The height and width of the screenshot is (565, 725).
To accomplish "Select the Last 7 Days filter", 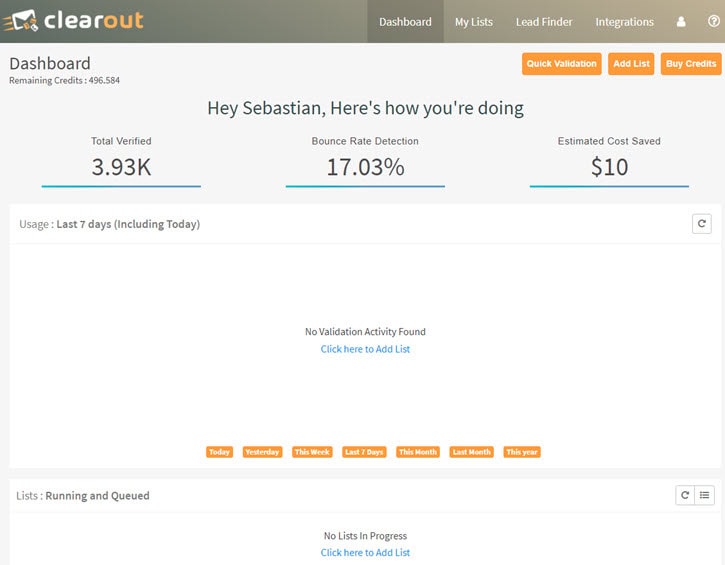I will point(364,452).
